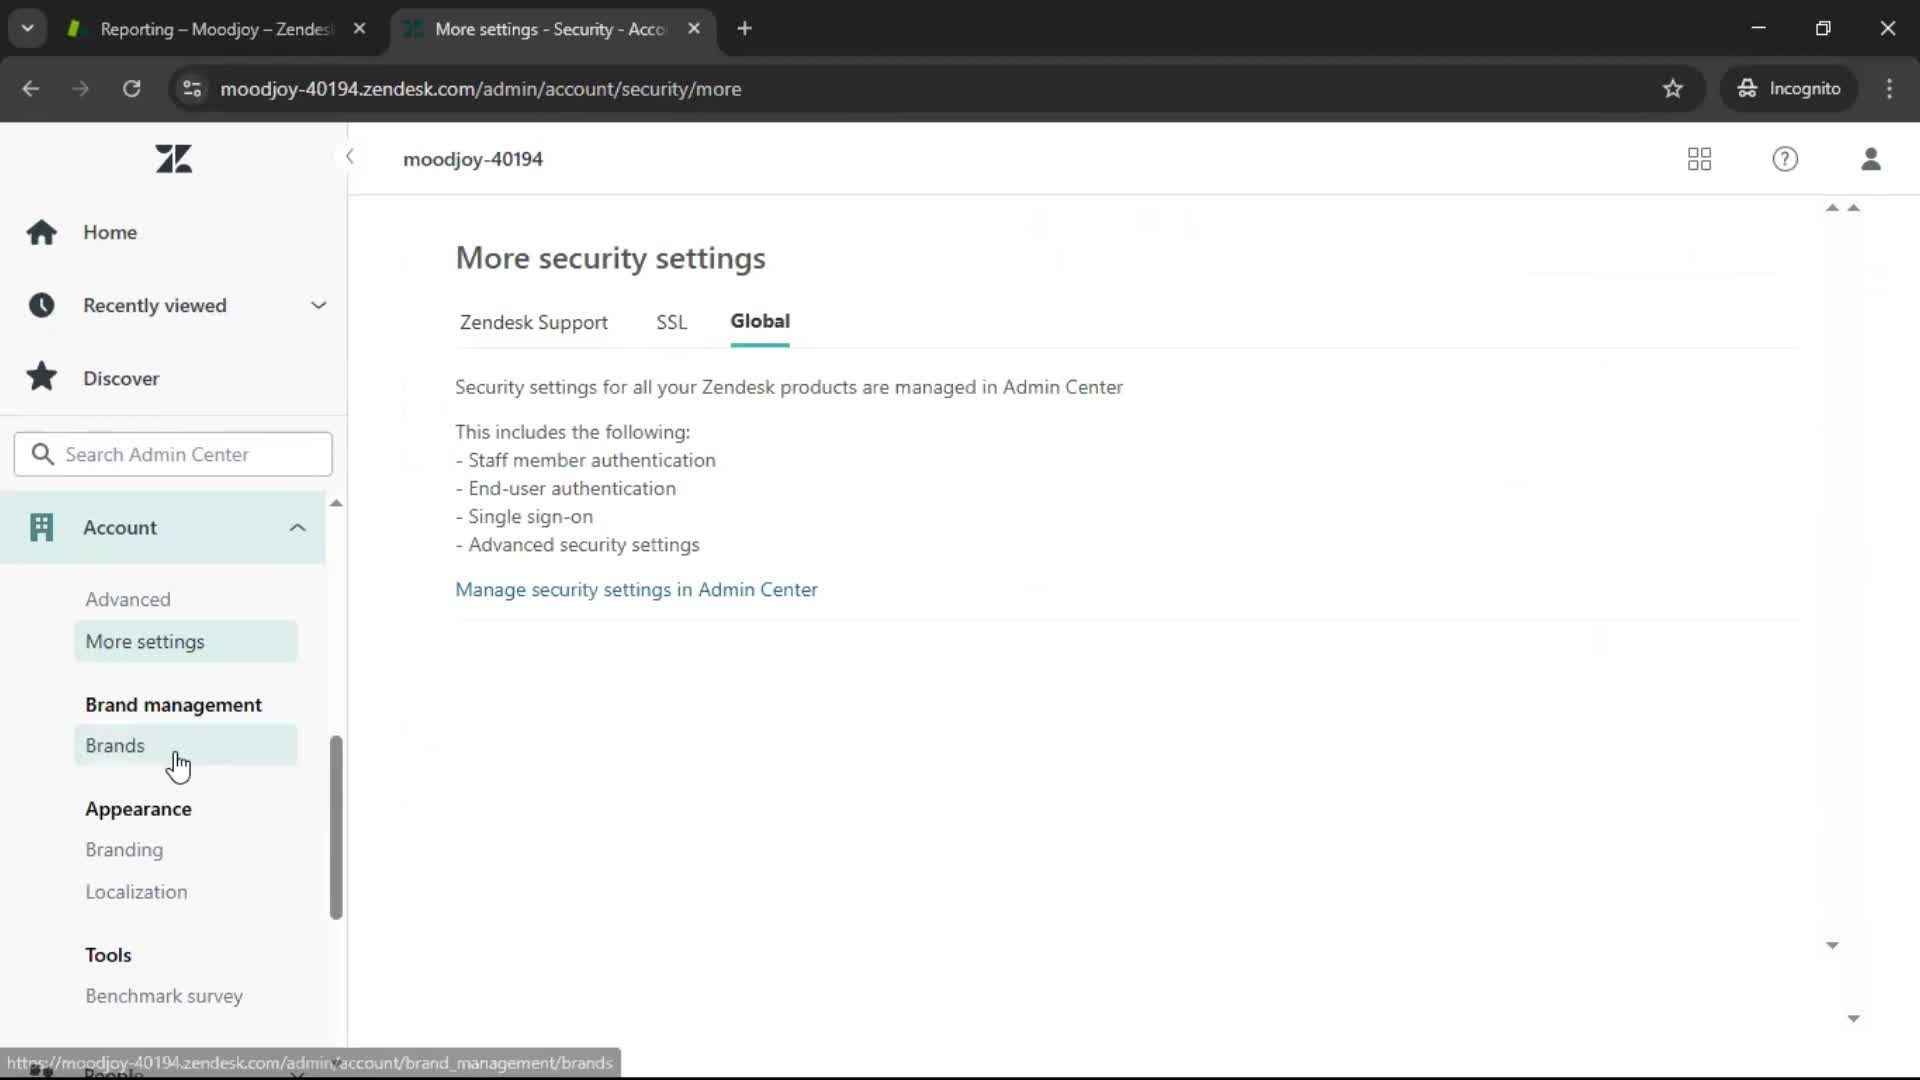Click the More security settings heading
This screenshot has width=1920, height=1080.
pos(610,258)
